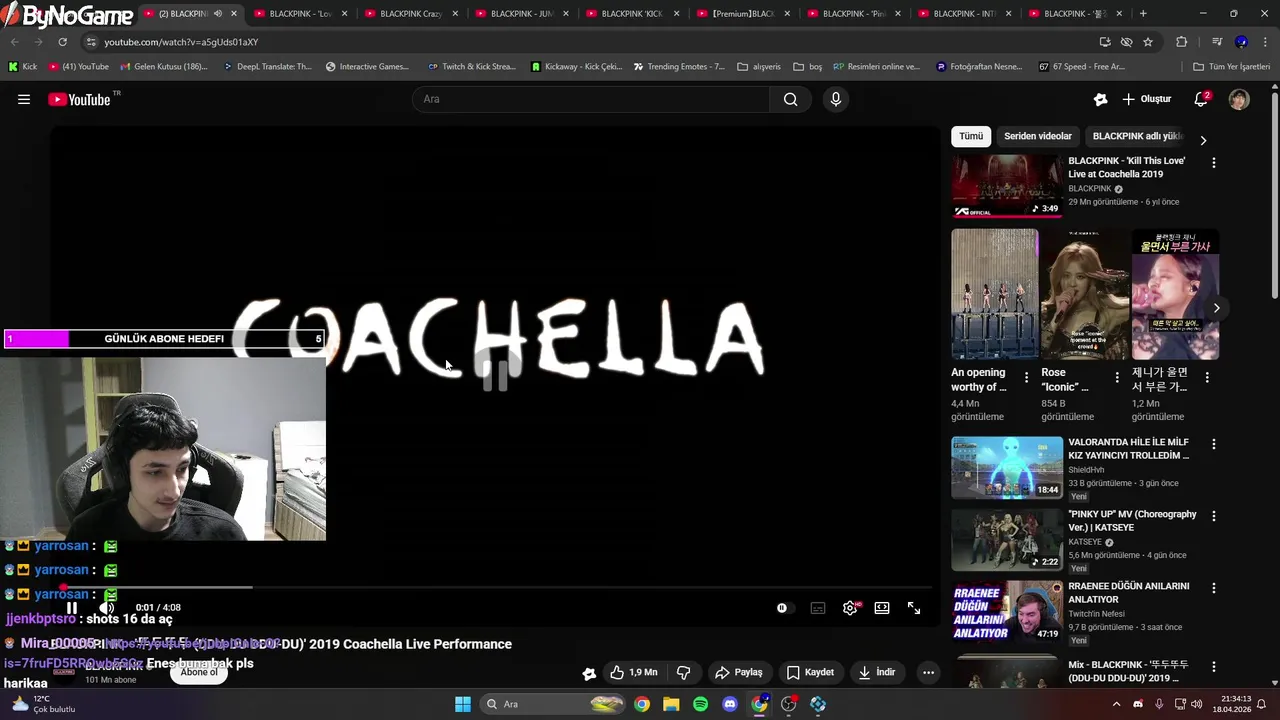Show more filter chips with right arrow

pyautogui.click(x=1203, y=140)
